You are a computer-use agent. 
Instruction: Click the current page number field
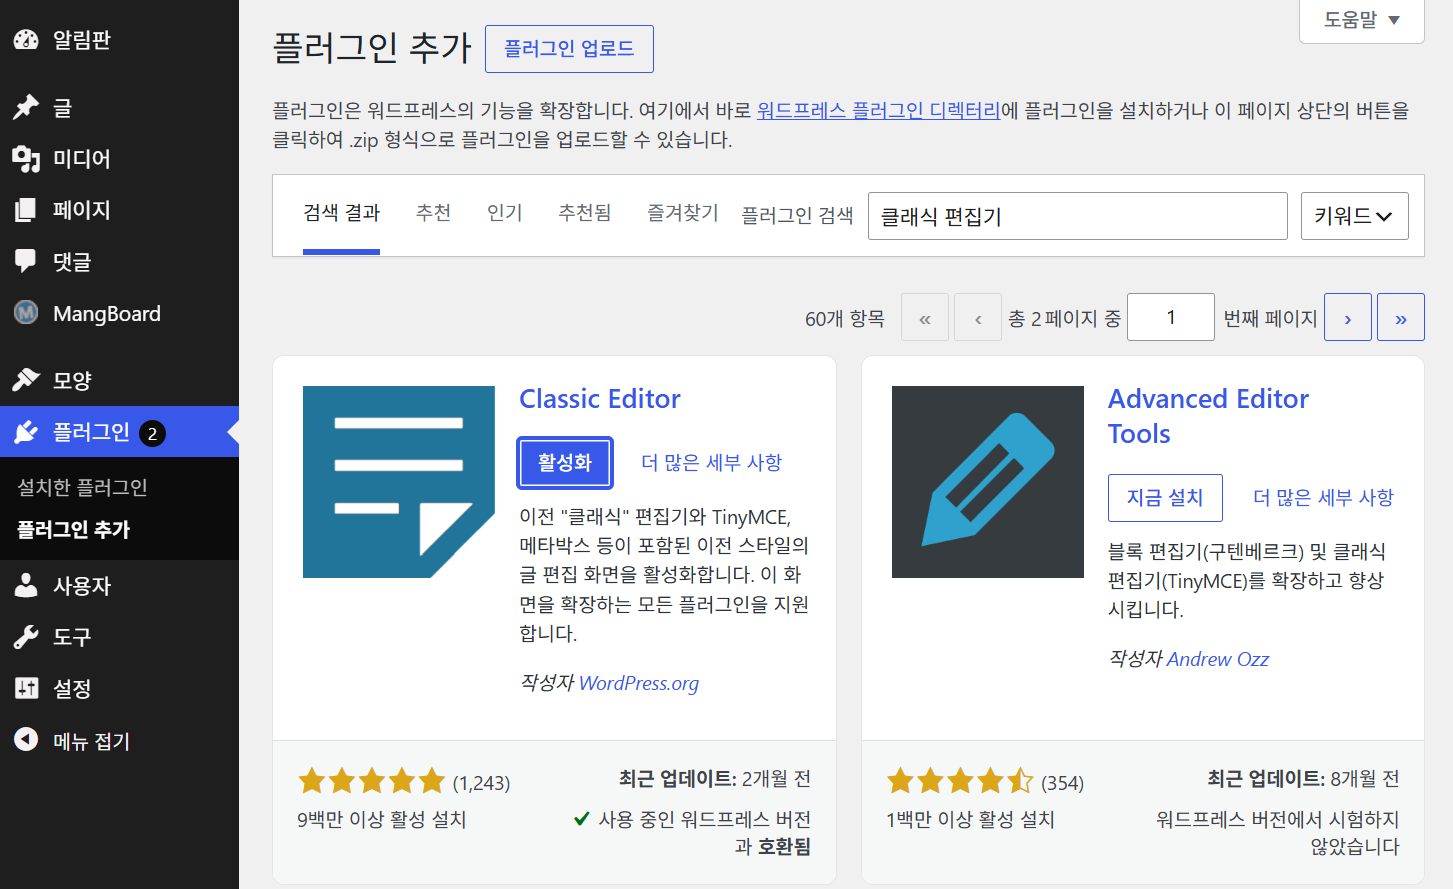1171,317
